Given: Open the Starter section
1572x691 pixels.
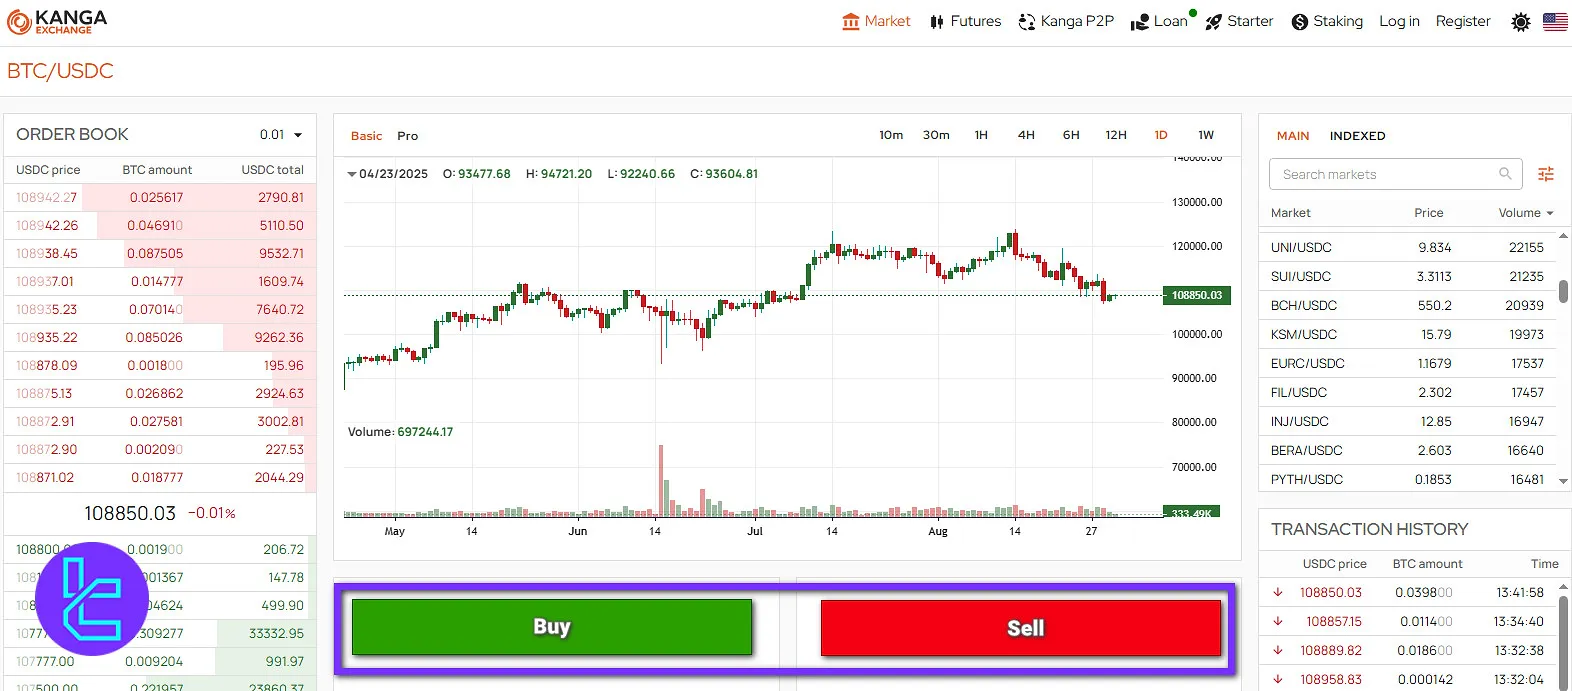Looking at the screenshot, I should [x=1239, y=21].
